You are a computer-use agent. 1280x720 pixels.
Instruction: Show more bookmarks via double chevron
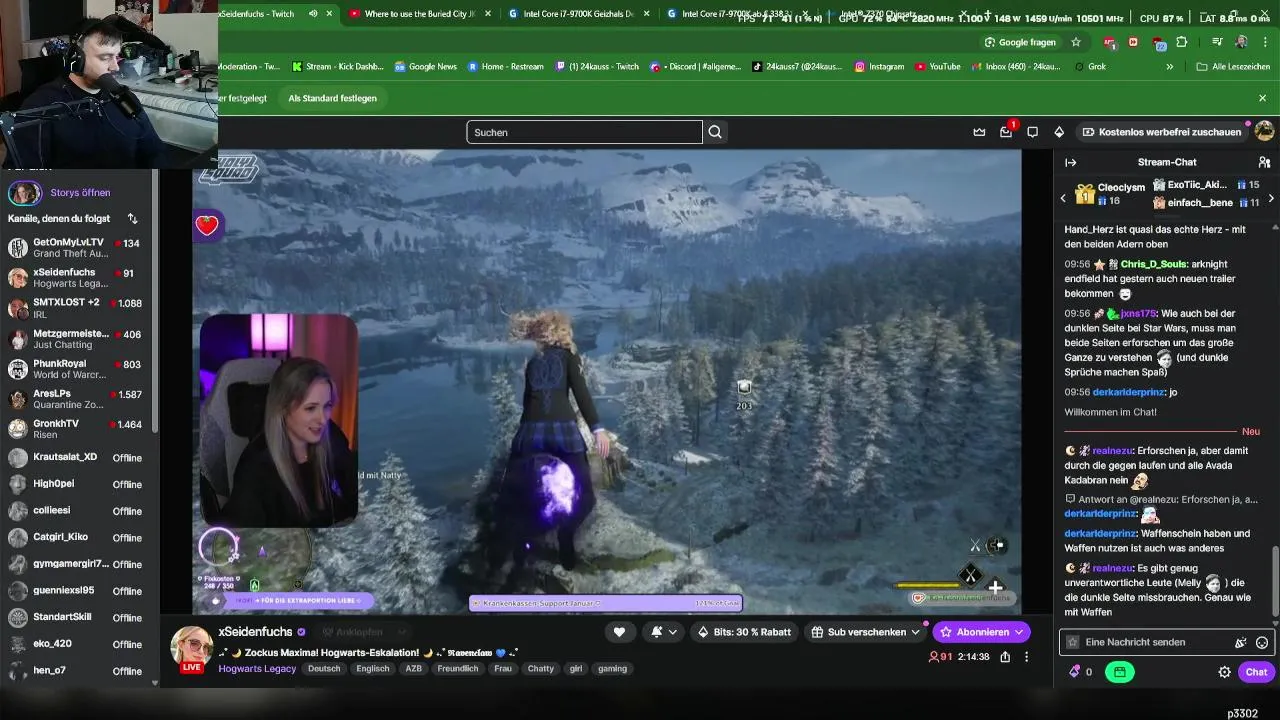[x=1170, y=67]
